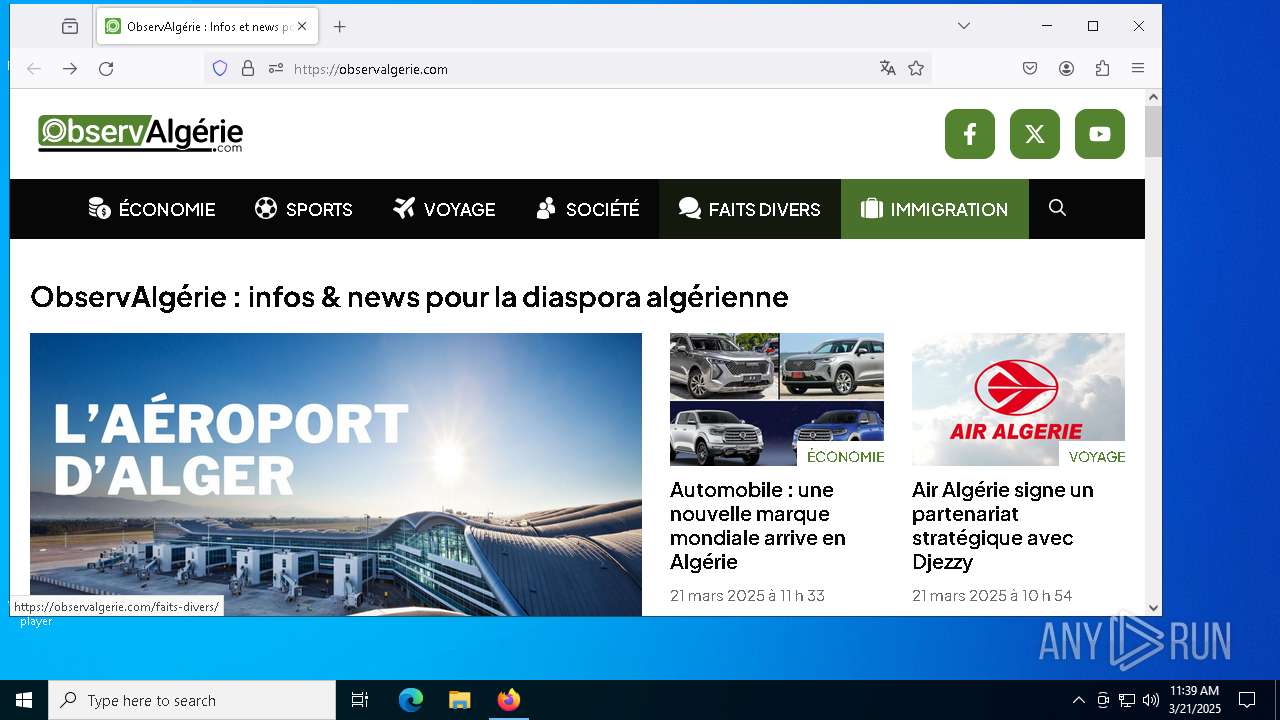Show hidden system tray icons
This screenshot has height=720, width=1280.
coord(1078,700)
